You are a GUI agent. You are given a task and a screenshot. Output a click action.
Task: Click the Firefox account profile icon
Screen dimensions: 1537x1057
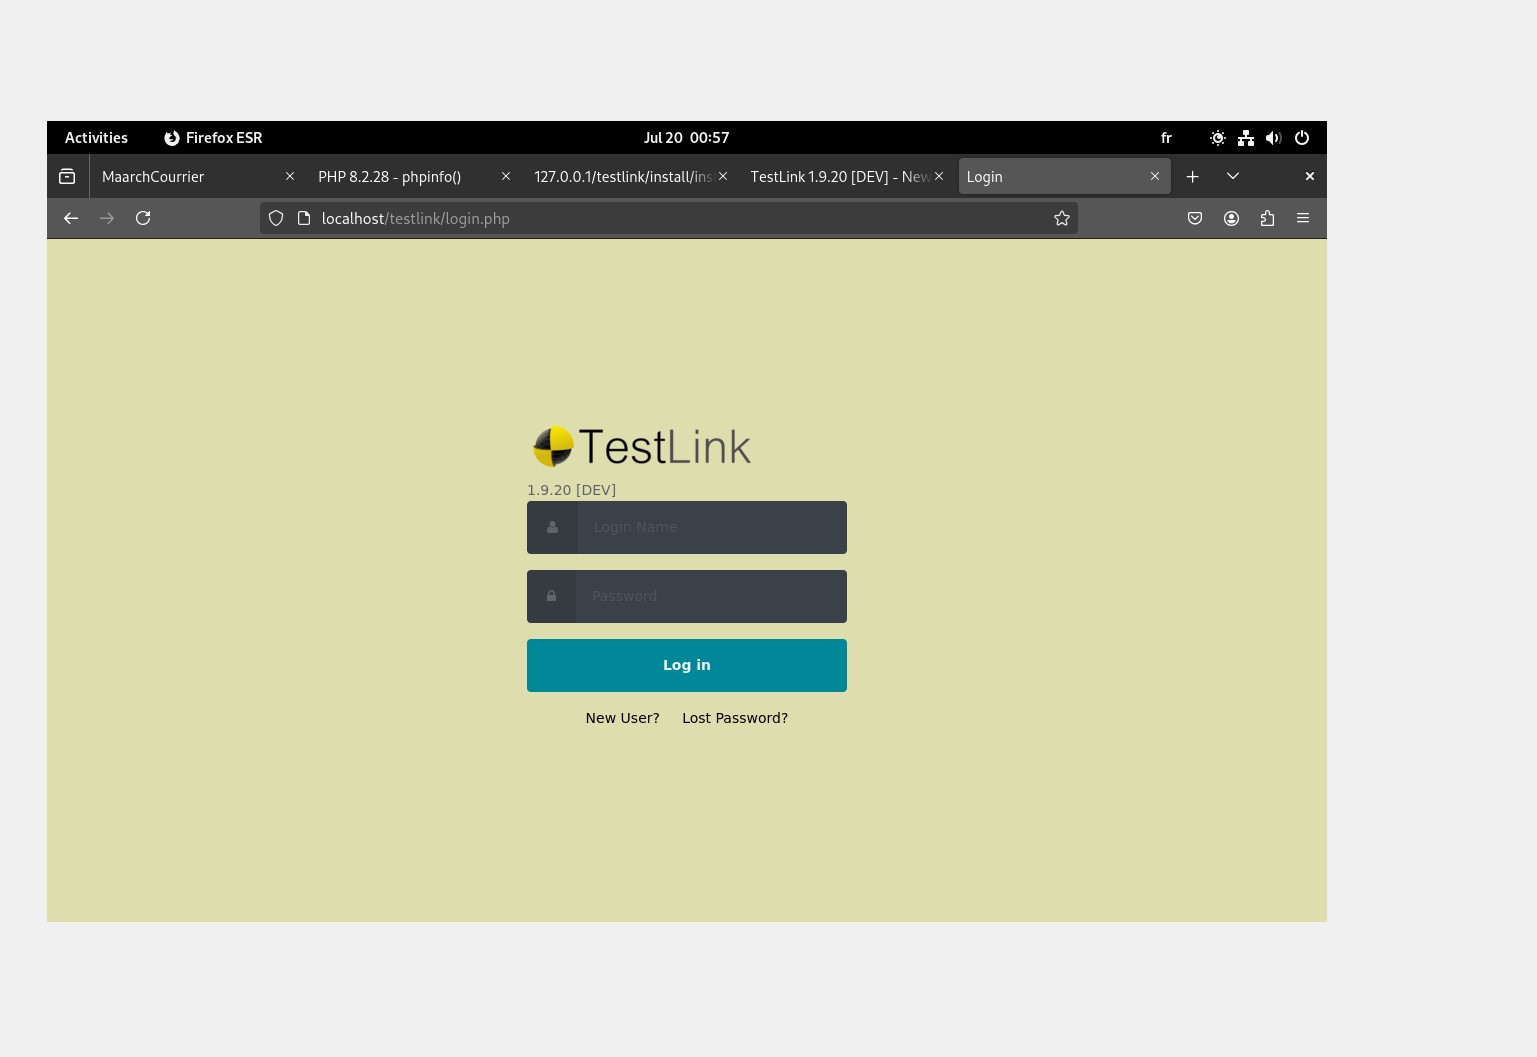(x=1231, y=218)
